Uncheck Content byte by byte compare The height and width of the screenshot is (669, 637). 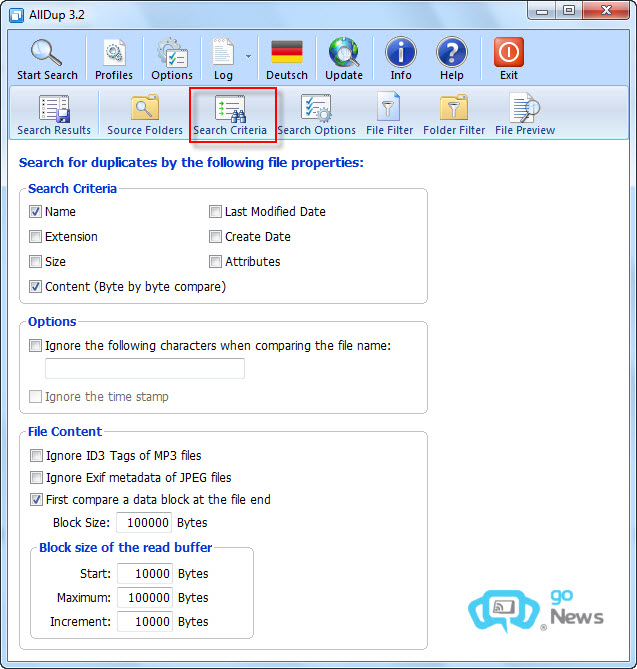click(35, 287)
